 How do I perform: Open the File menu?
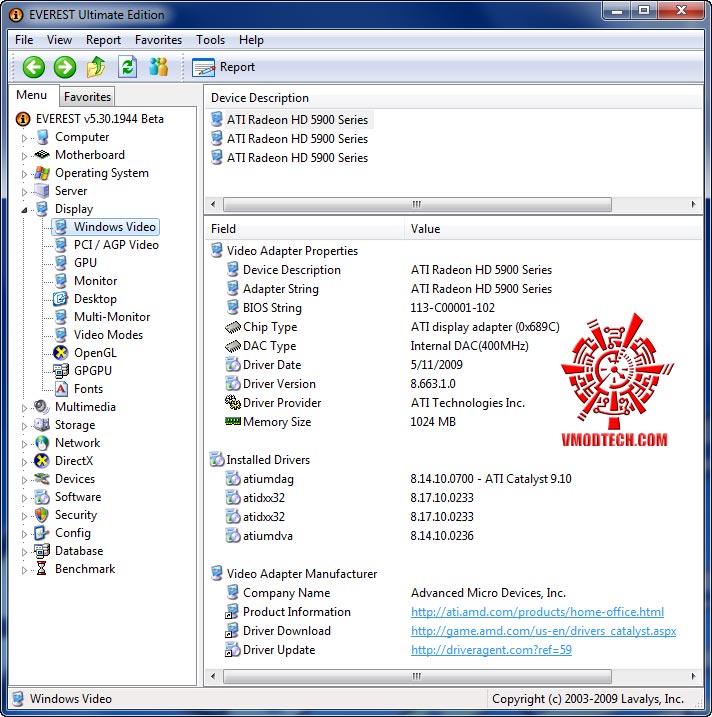click(x=24, y=40)
